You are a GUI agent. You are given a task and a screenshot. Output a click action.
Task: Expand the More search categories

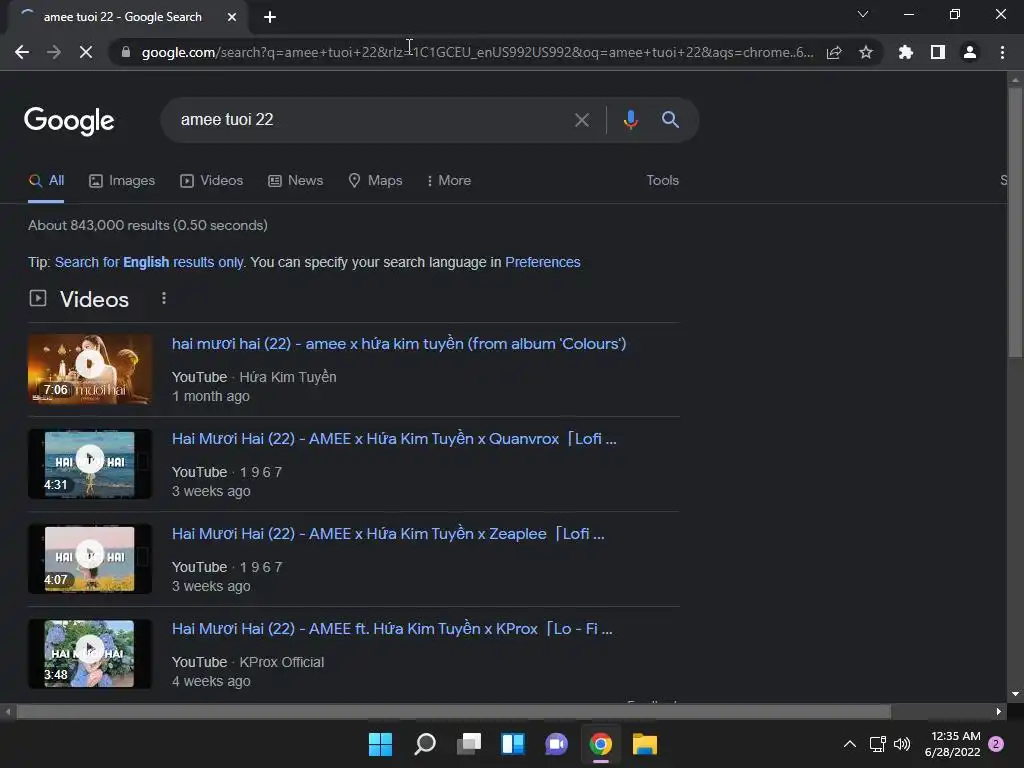[x=449, y=181]
